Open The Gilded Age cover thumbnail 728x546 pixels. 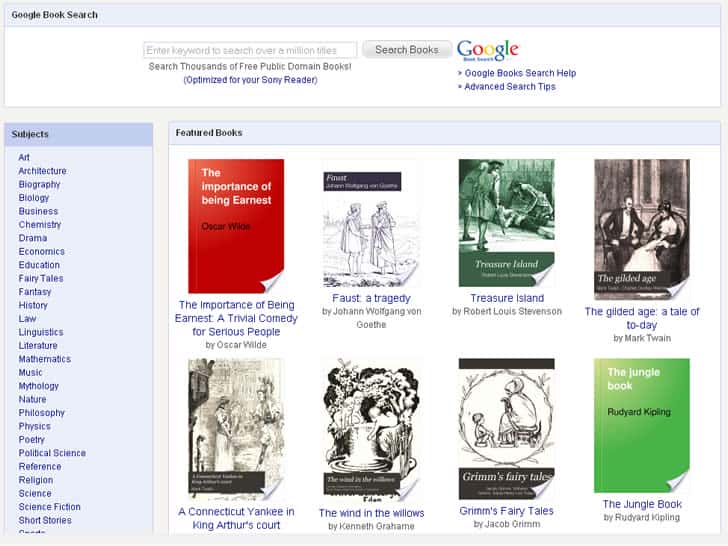(x=641, y=229)
